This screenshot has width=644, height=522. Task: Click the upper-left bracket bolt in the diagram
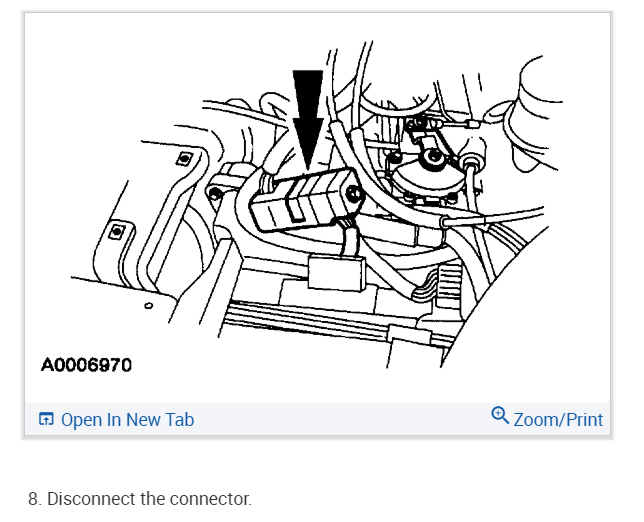pos(185,158)
